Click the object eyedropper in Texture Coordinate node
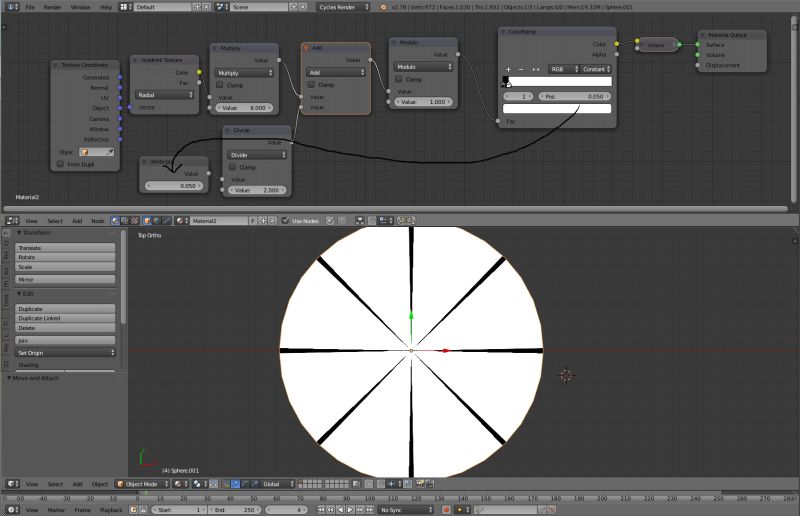The width and height of the screenshot is (800, 516). point(109,152)
